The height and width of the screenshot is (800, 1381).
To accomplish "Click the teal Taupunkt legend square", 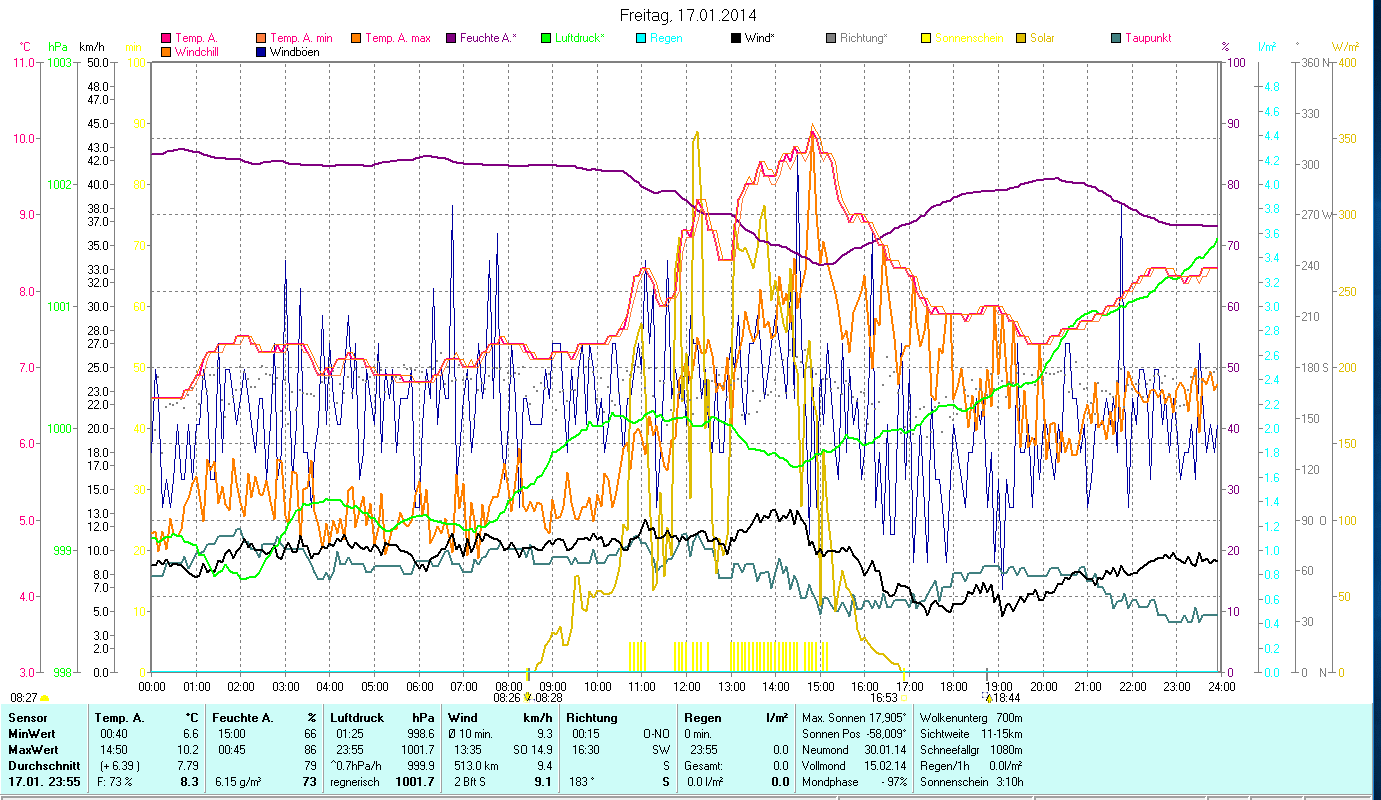I will tap(1116, 39).
